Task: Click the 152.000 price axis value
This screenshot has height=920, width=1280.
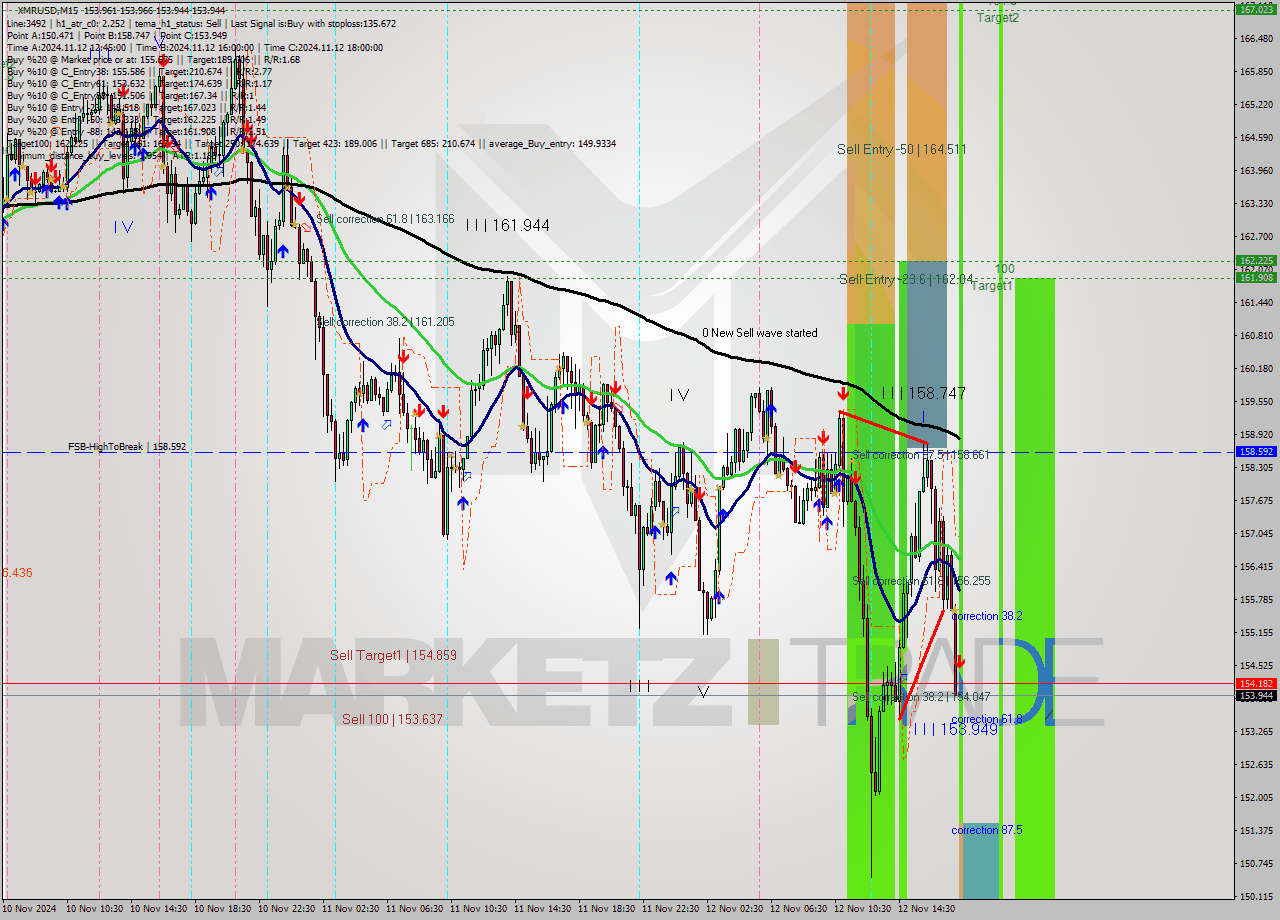Action: pos(1256,798)
